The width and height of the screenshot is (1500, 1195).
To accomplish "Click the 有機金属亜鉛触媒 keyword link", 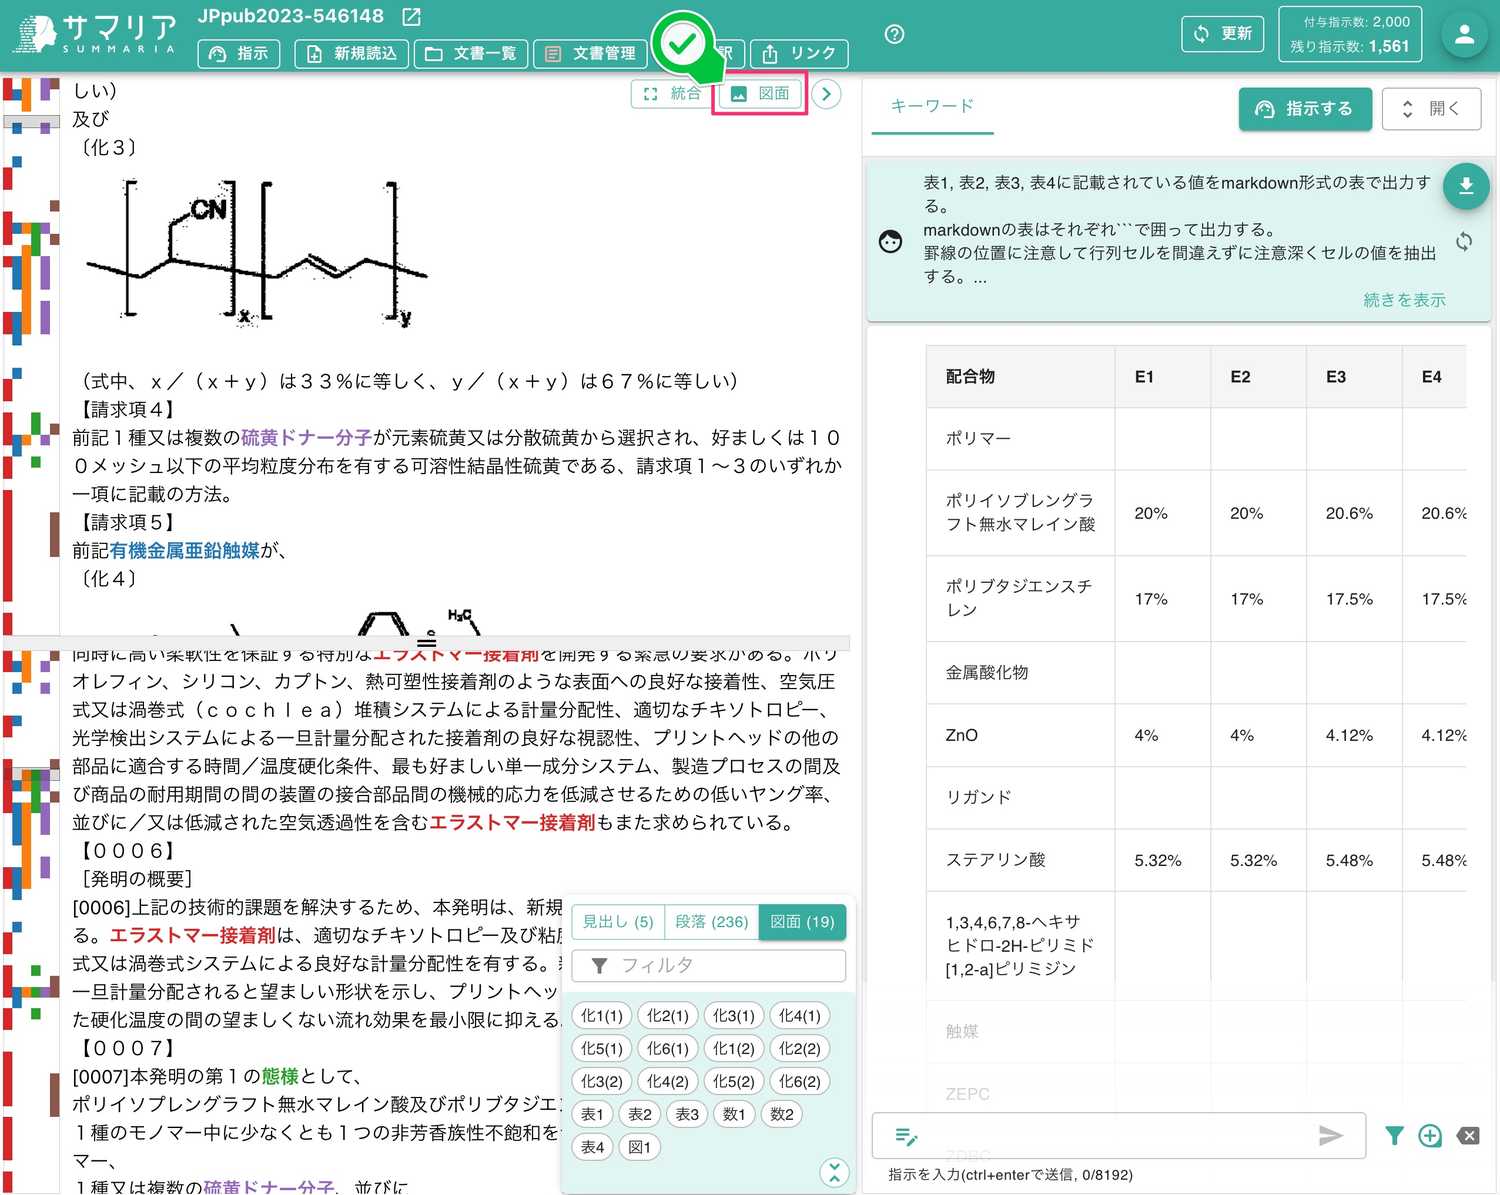I will (x=185, y=551).
